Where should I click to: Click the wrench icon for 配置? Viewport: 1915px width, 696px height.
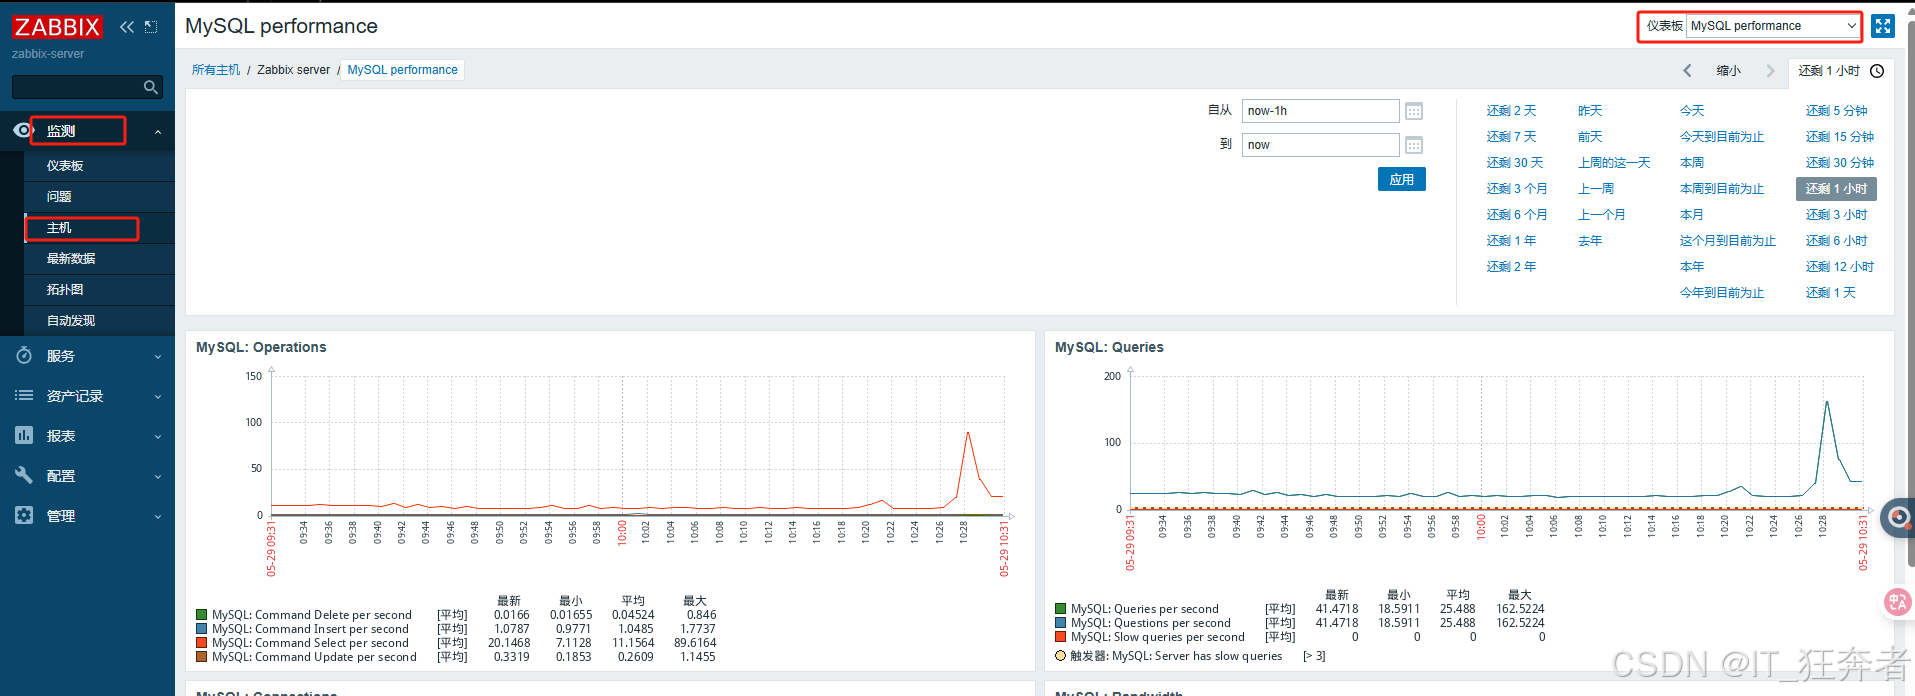pyautogui.click(x=24, y=475)
